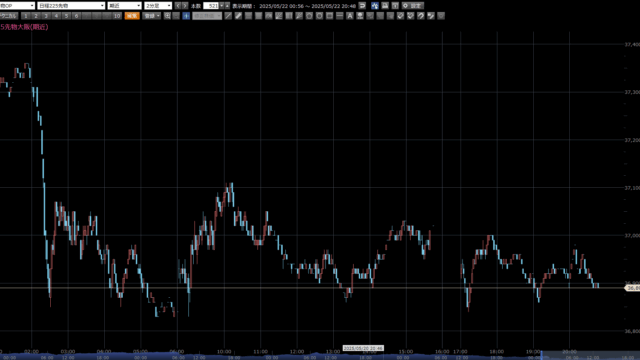Open the 登録 dropdown

click(x=152, y=16)
